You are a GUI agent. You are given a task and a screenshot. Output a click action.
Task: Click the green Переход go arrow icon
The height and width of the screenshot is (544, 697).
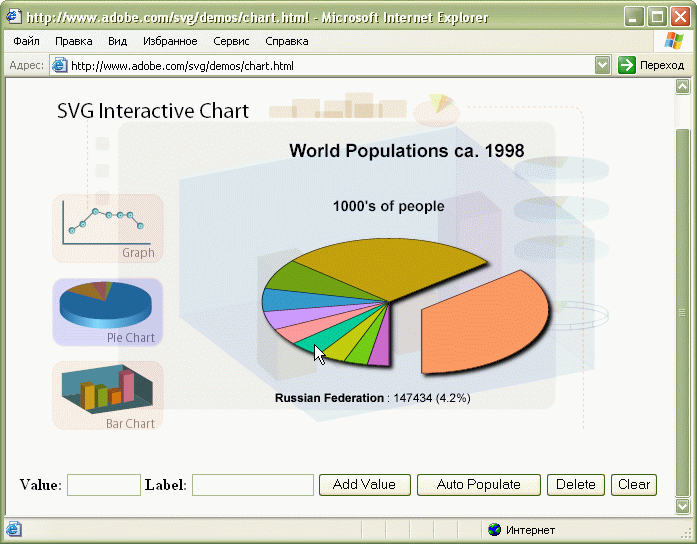(627, 66)
